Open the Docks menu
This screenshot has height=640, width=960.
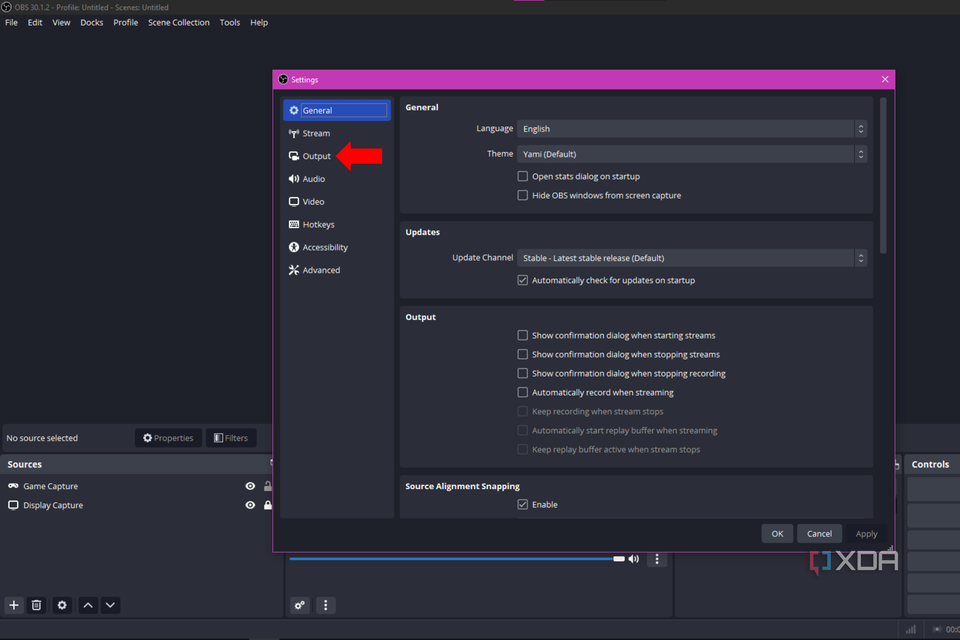pyautogui.click(x=92, y=22)
